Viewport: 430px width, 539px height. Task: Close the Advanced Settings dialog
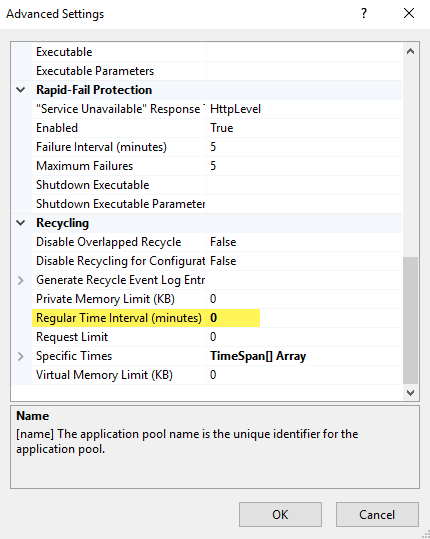(409, 13)
